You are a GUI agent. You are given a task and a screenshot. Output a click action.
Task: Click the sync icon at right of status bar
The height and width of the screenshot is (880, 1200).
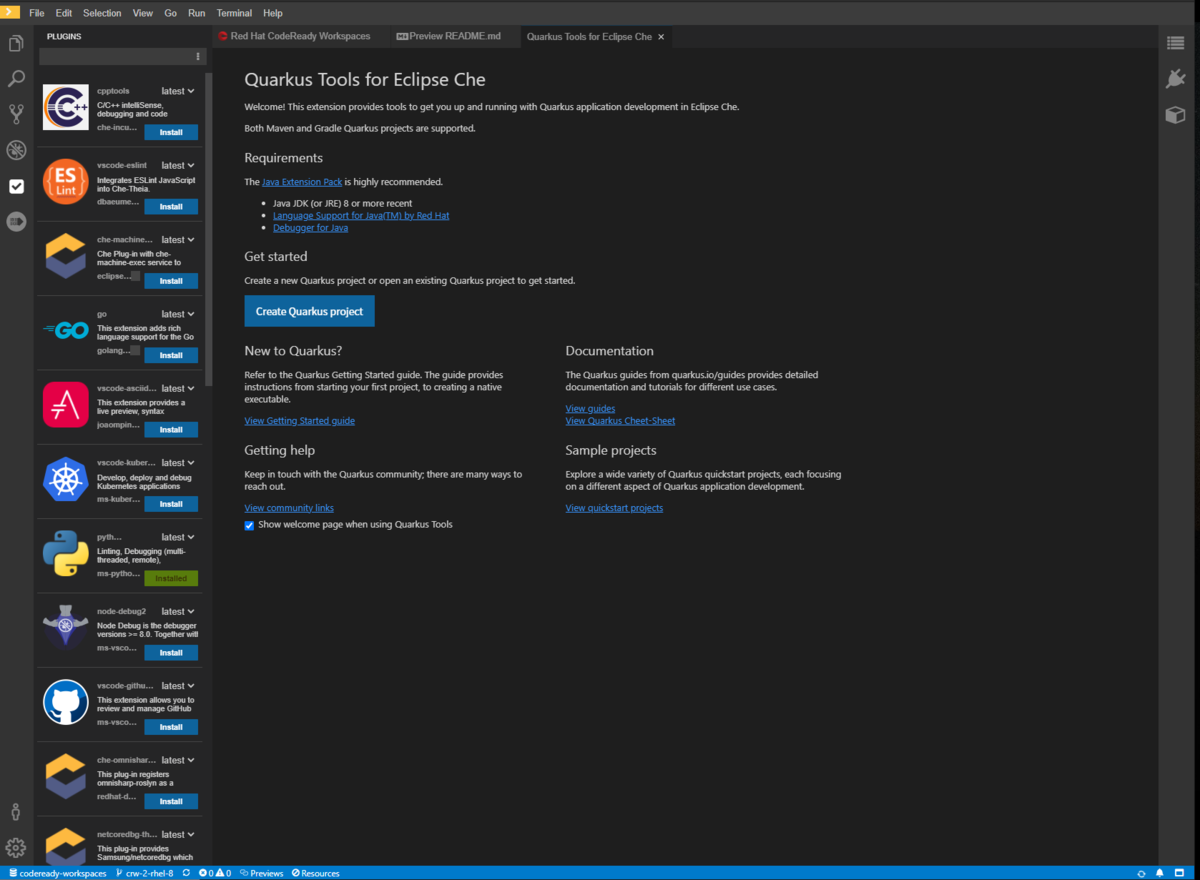pos(1141,873)
